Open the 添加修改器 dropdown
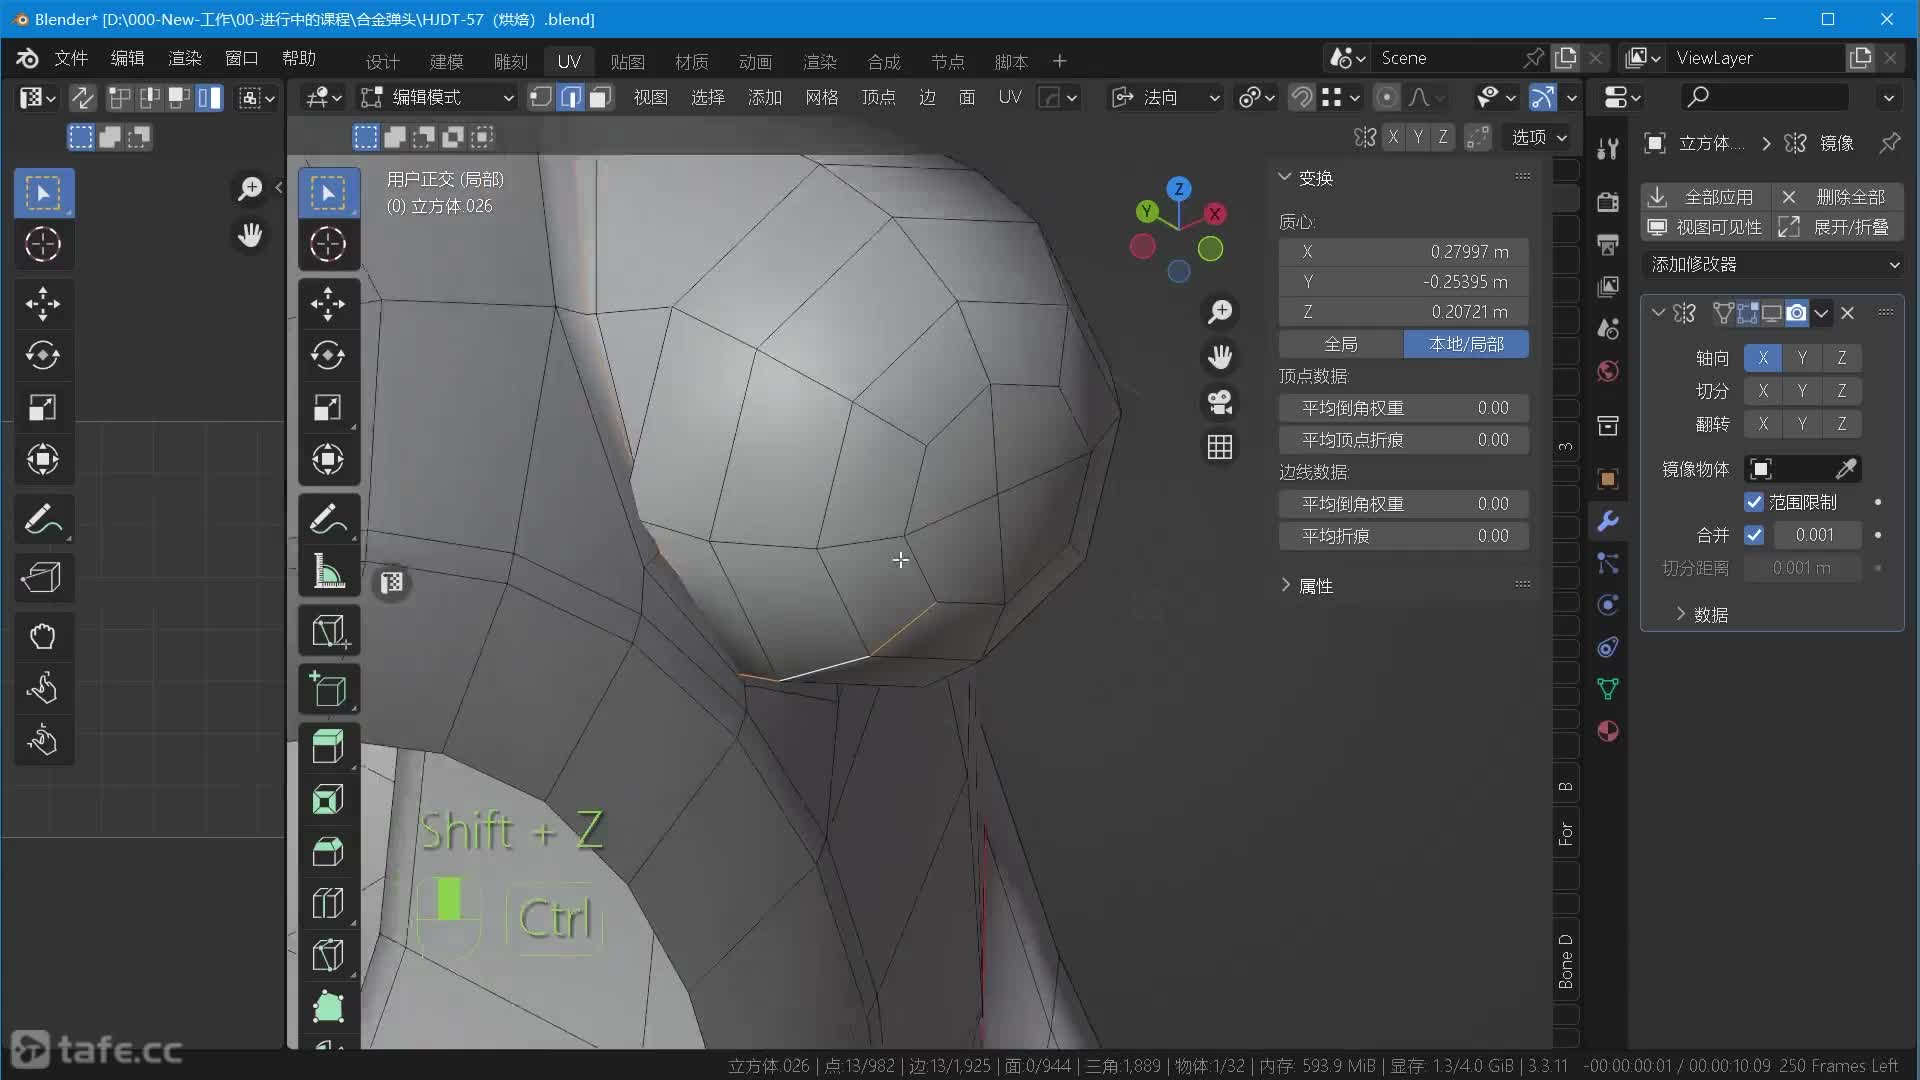Image resolution: width=1920 pixels, height=1080 pixels. (x=1772, y=264)
